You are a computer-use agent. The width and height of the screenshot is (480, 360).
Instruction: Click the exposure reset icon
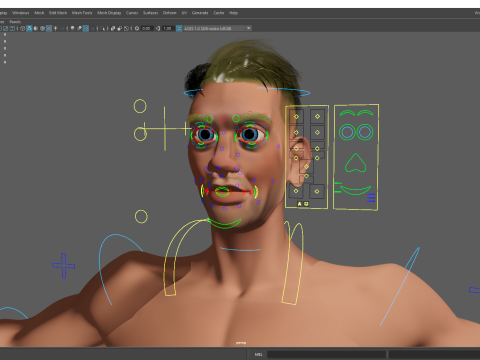[137, 28]
